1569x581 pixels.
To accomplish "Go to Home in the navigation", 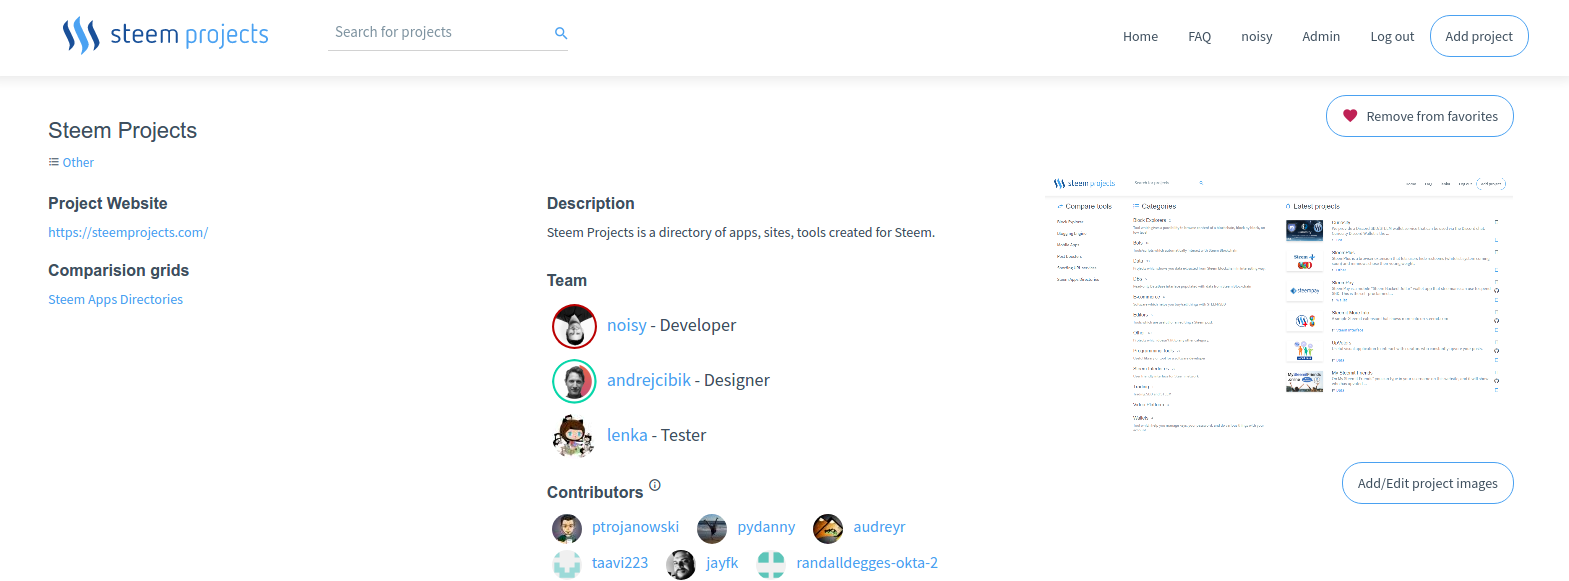I will tap(1140, 36).
